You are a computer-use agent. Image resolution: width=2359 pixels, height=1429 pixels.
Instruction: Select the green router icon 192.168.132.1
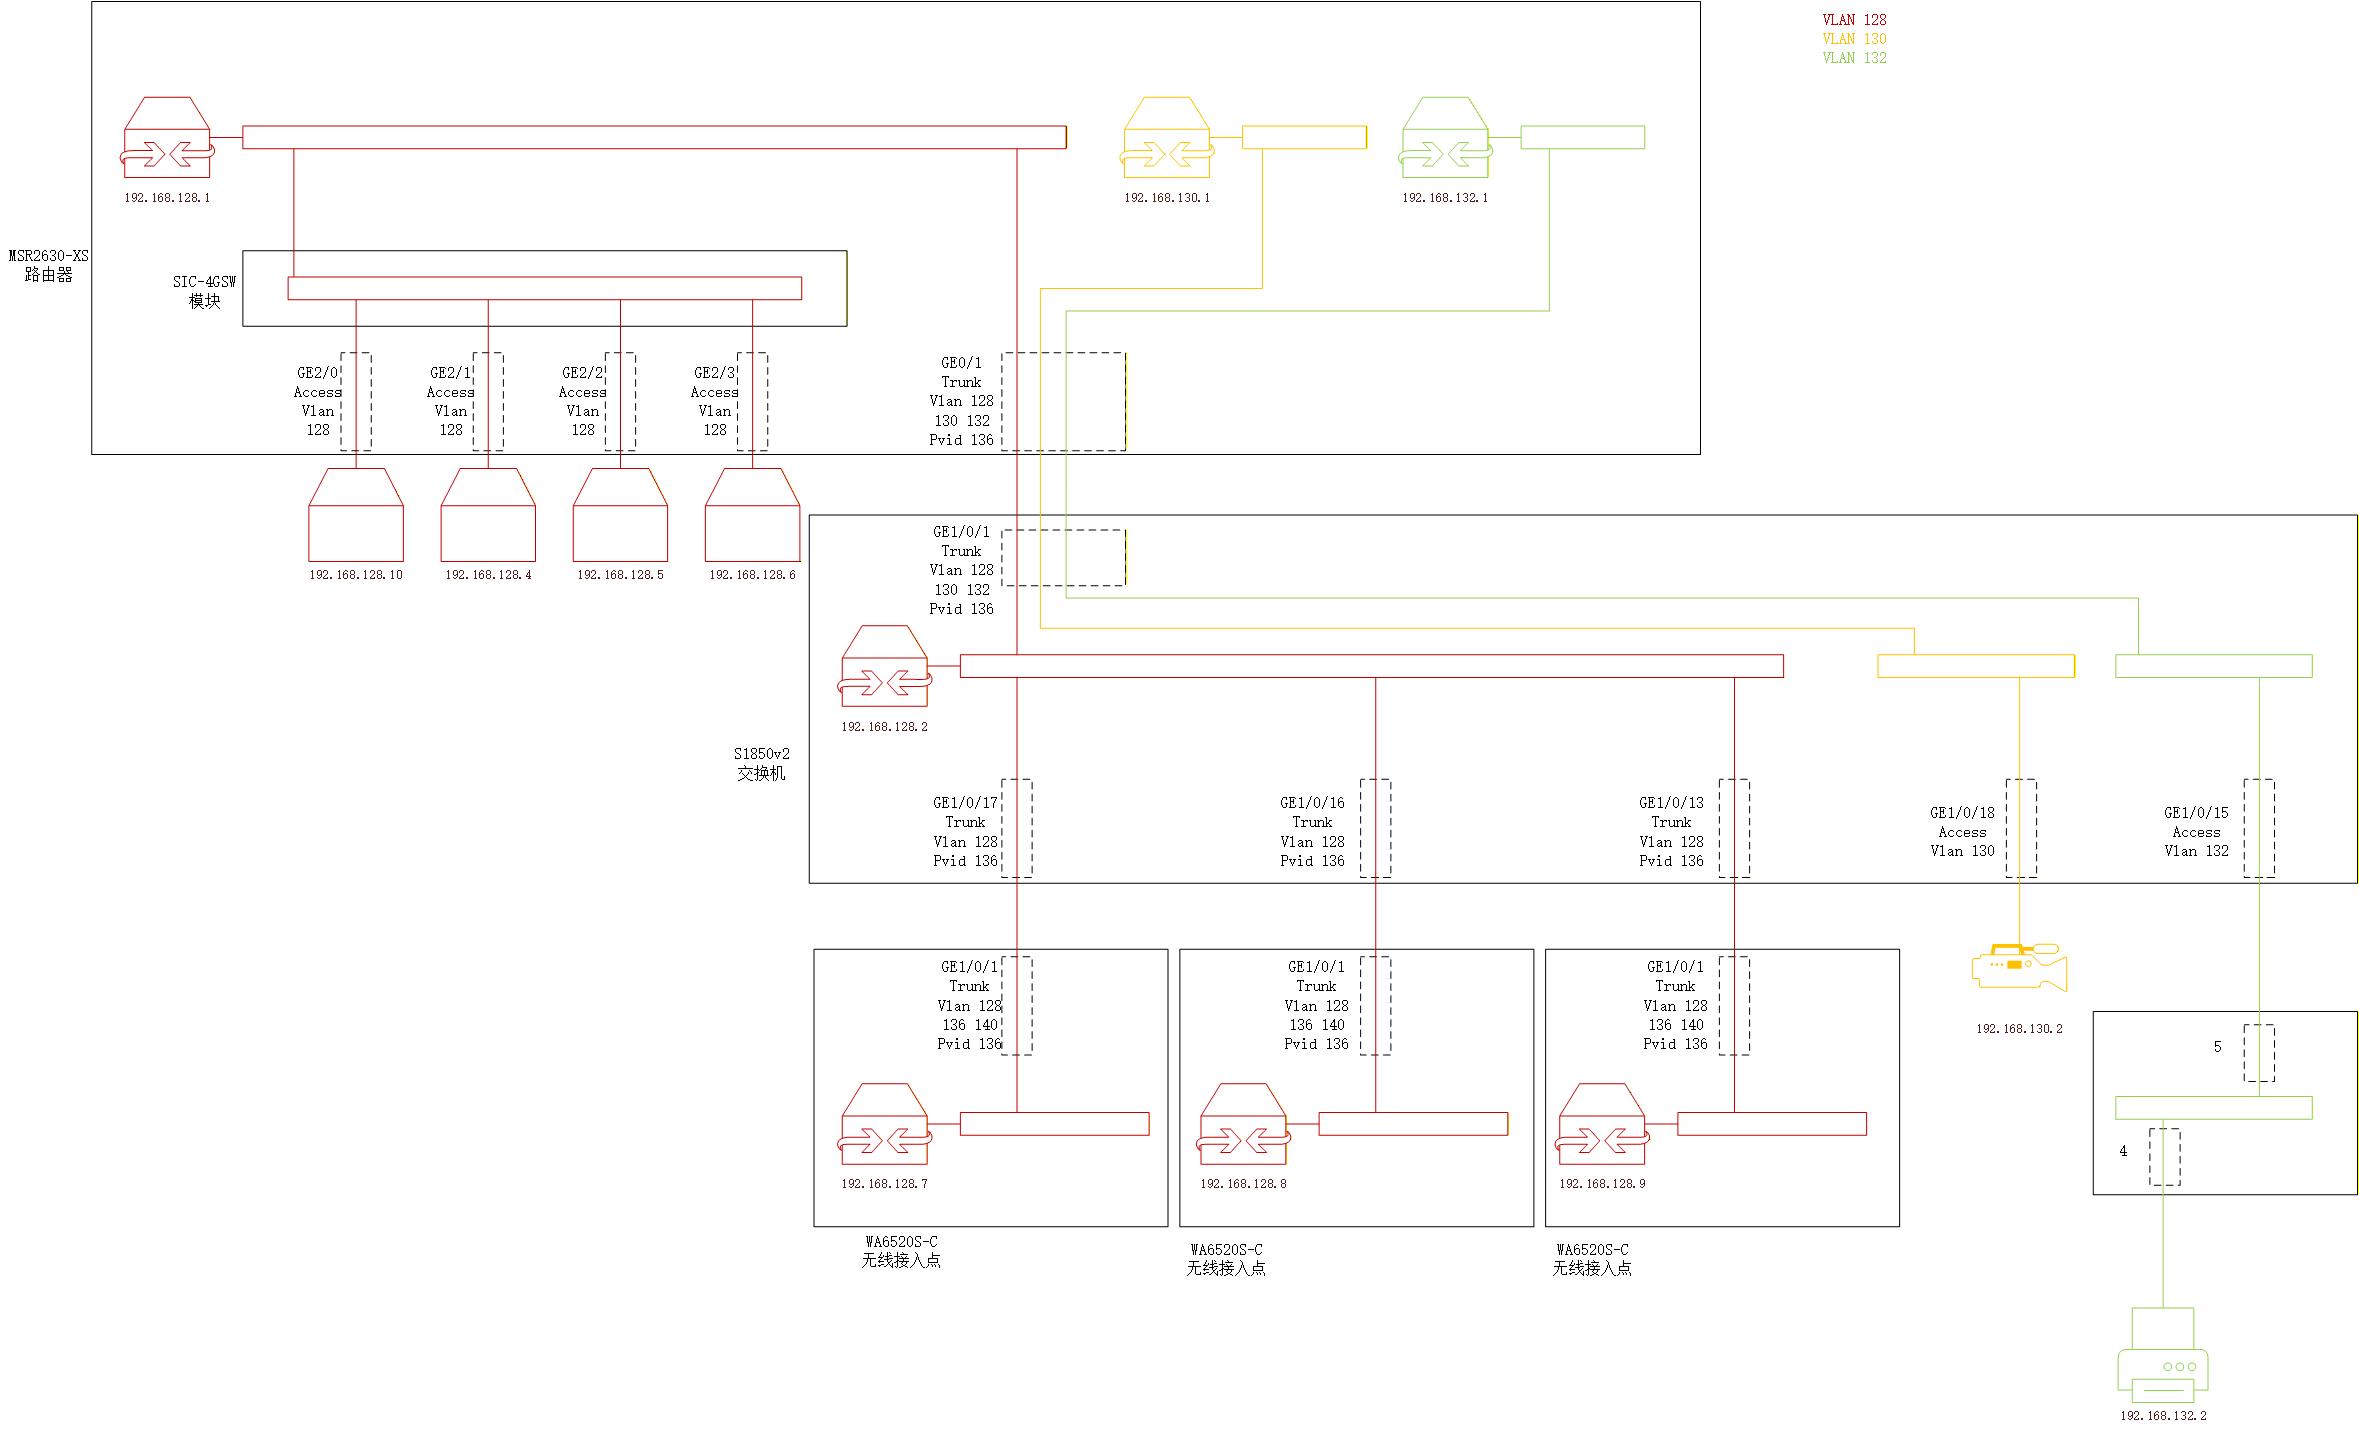(1445, 138)
